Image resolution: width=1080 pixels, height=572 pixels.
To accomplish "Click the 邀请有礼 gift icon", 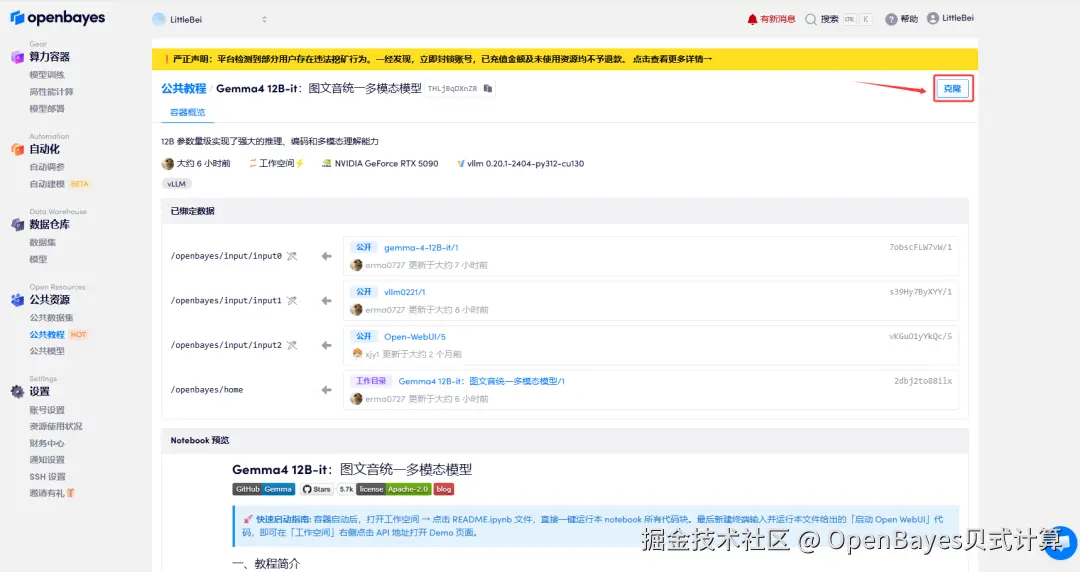I will [x=70, y=493].
